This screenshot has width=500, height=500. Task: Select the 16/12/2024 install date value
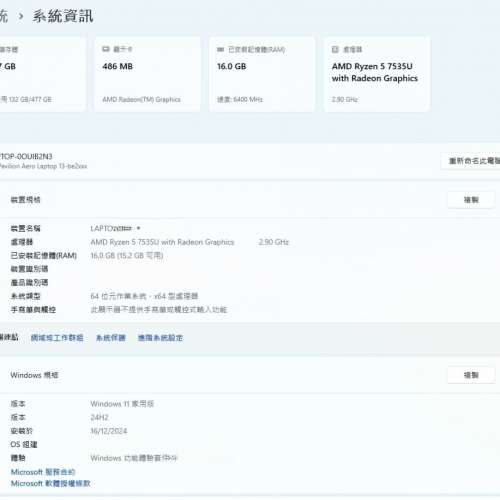click(109, 431)
